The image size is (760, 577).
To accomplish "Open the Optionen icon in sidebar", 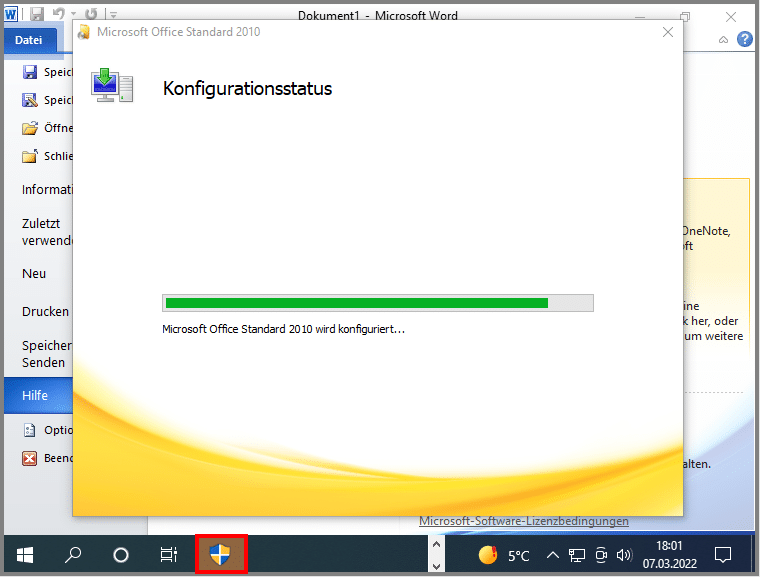I will 30,430.
